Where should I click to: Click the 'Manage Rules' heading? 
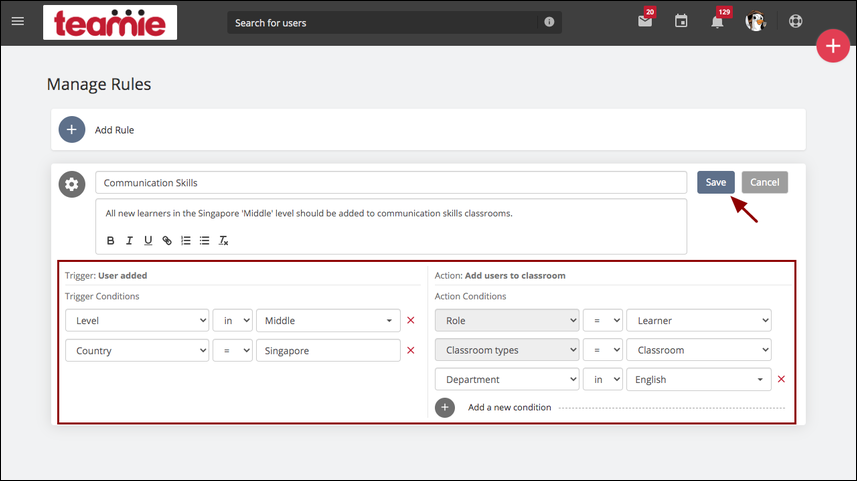point(99,84)
